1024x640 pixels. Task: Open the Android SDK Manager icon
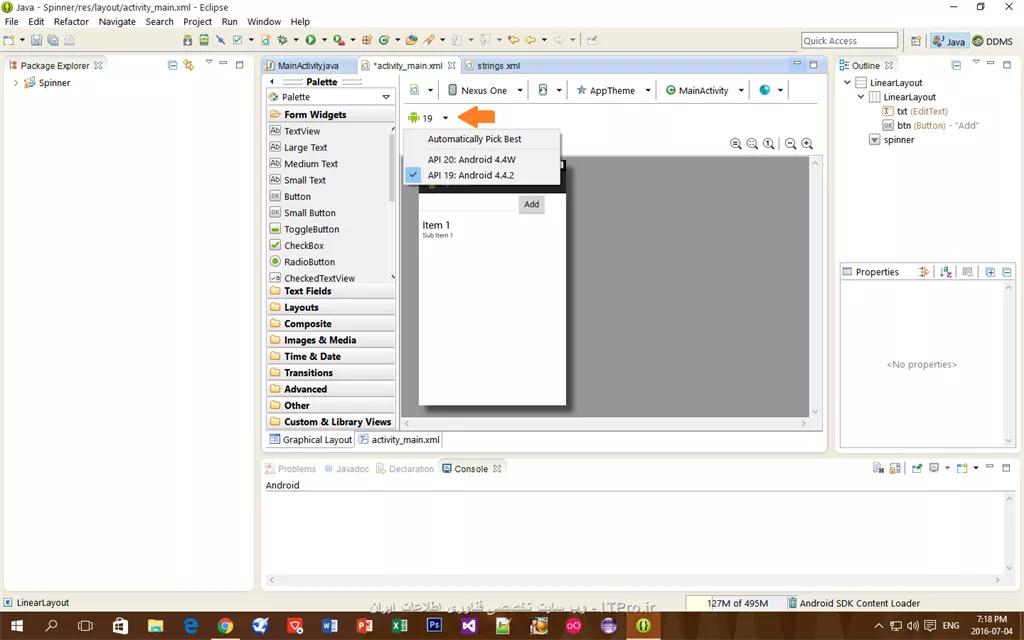point(187,40)
